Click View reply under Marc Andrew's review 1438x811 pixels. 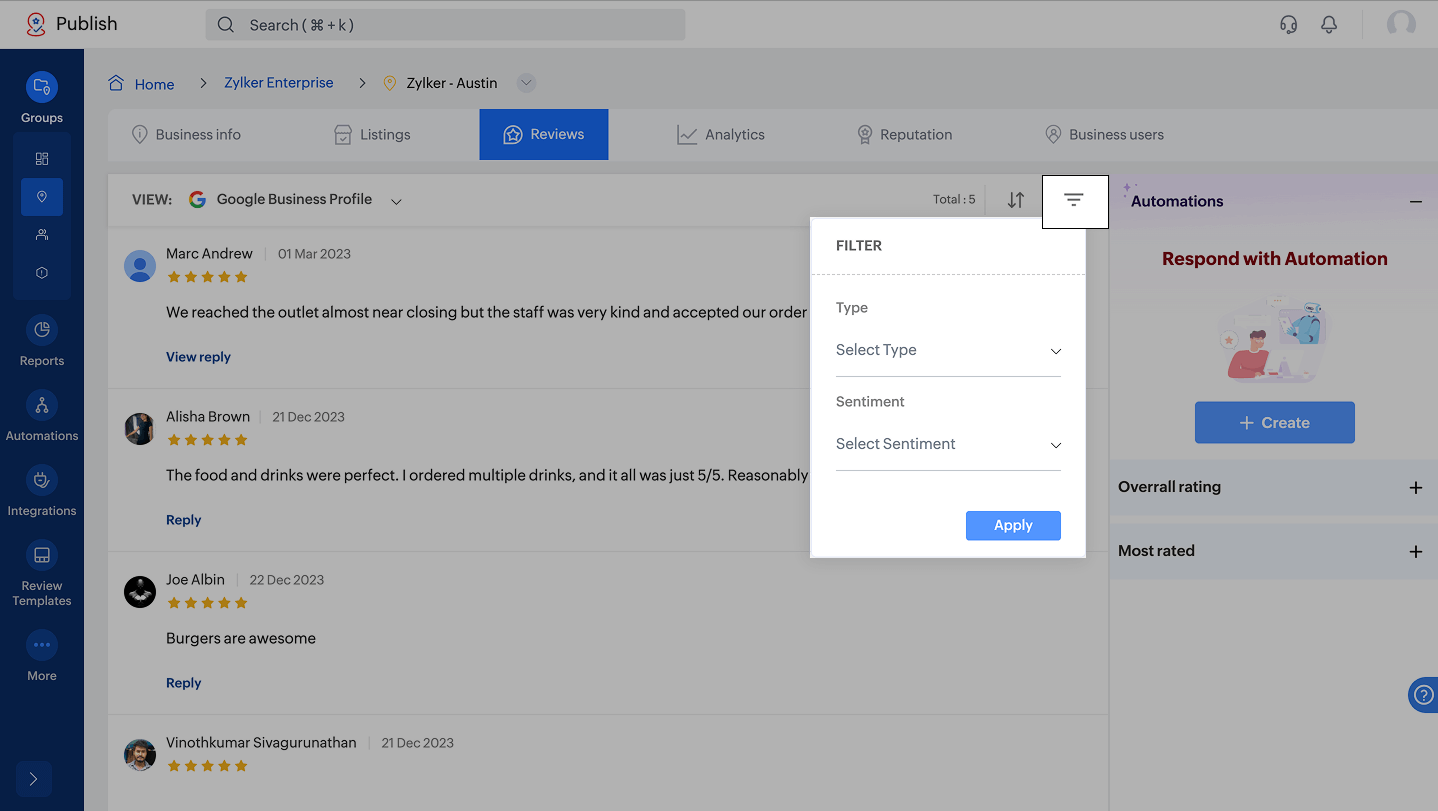click(x=198, y=357)
